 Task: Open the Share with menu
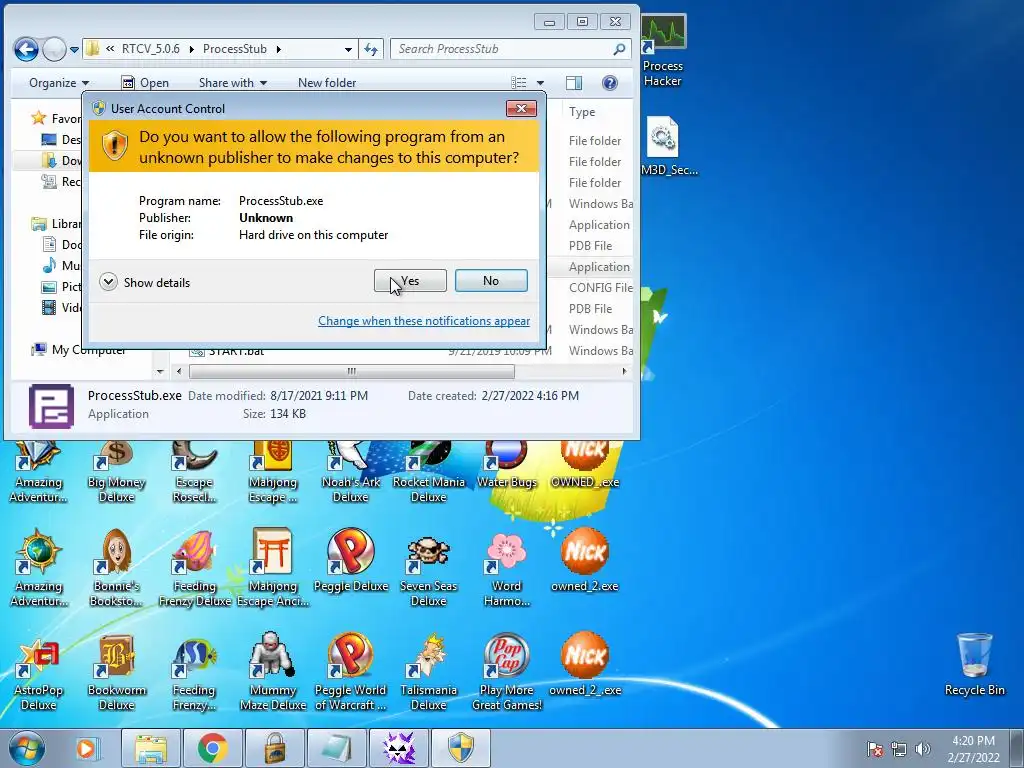tap(232, 83)
